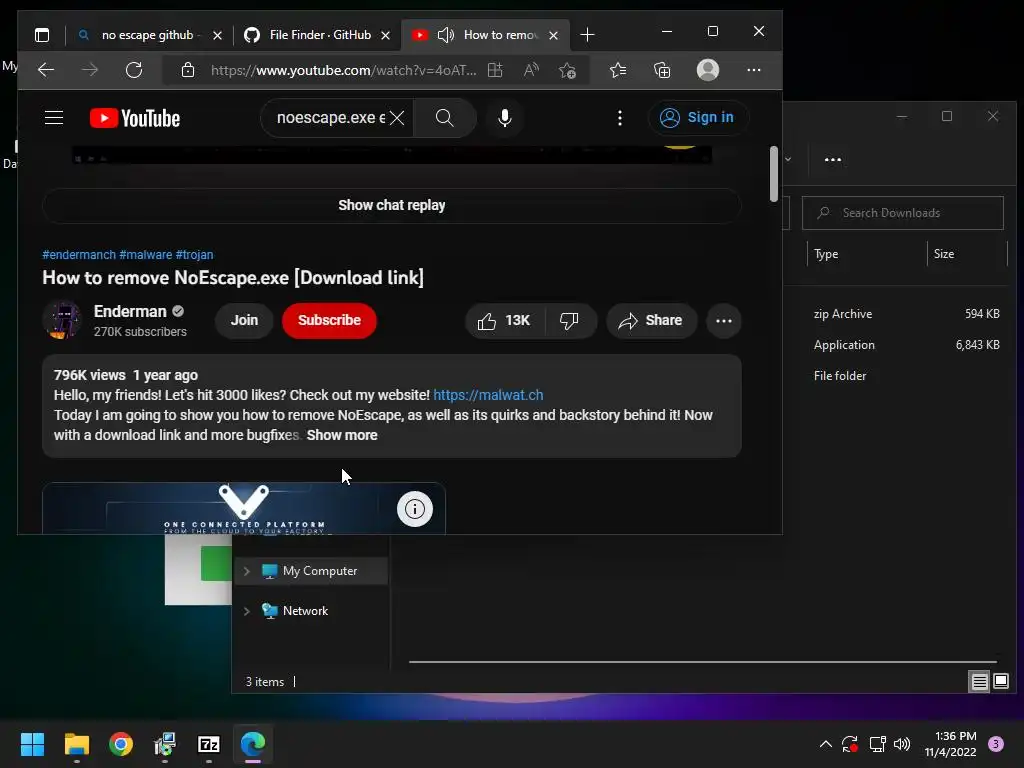Image resolution: width=1024 pixels, height=768 pixels.
Task: Switch Explorer to details view
Action: [x=980, y=682]
